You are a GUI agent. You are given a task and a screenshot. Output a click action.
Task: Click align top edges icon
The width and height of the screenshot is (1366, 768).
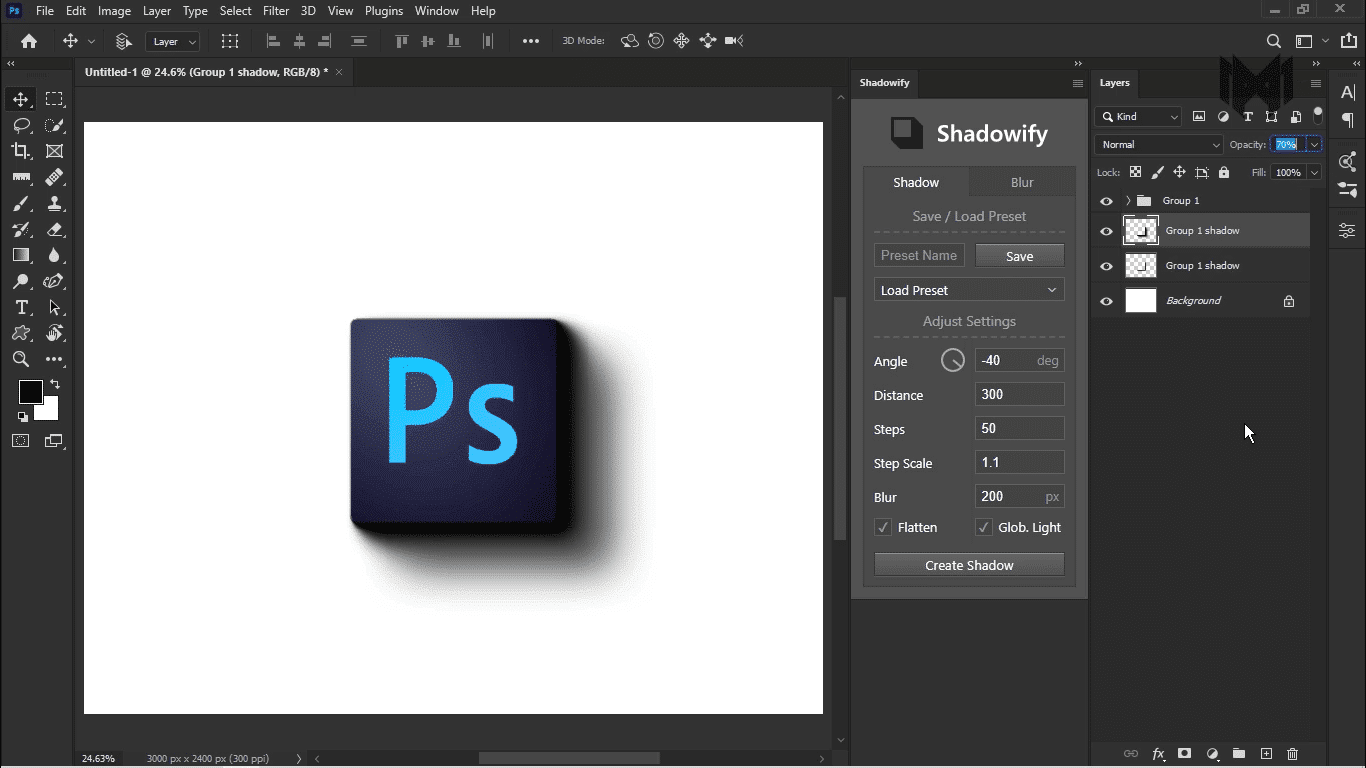pyautogui.click(x=402, y=41)
